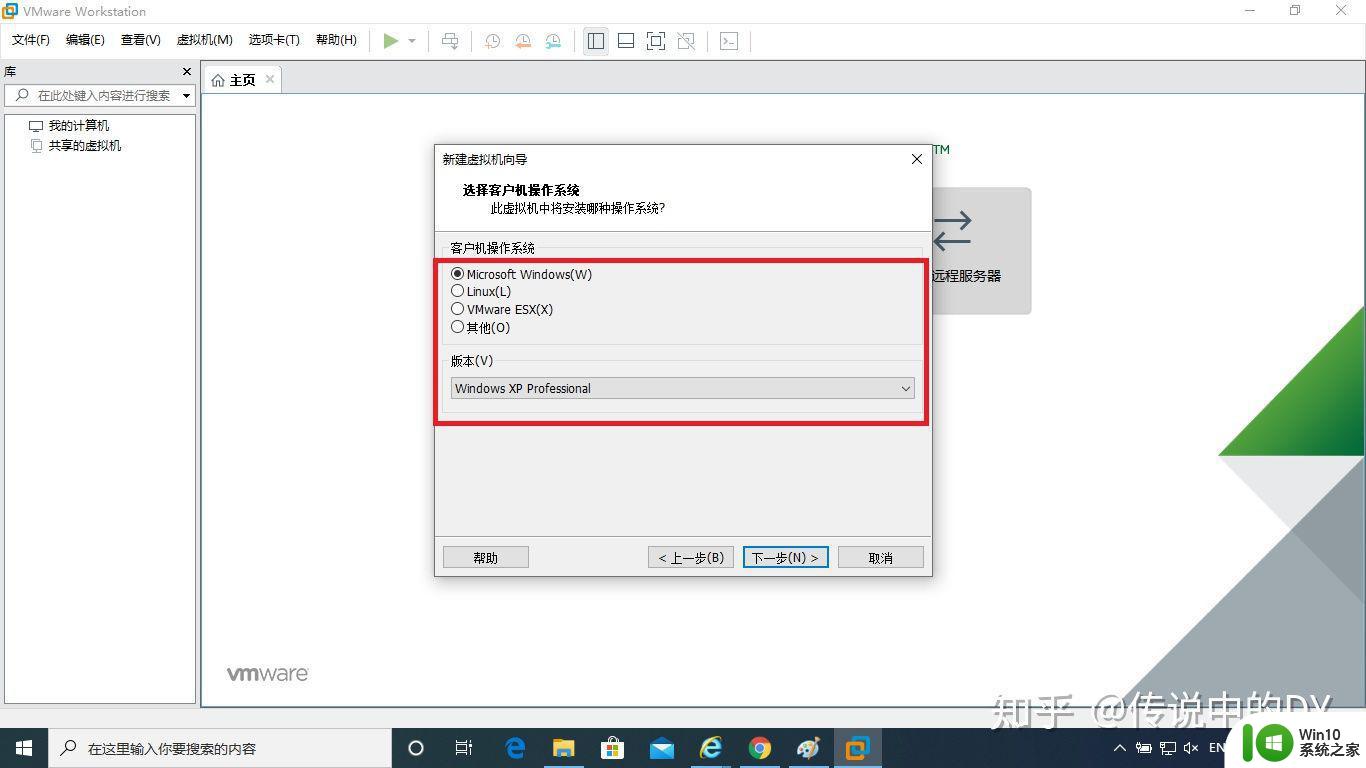Close the 主页 tab with its X
Viewport: 1366px width, 768px height.
pyautogui.click(x=270, y=79)
